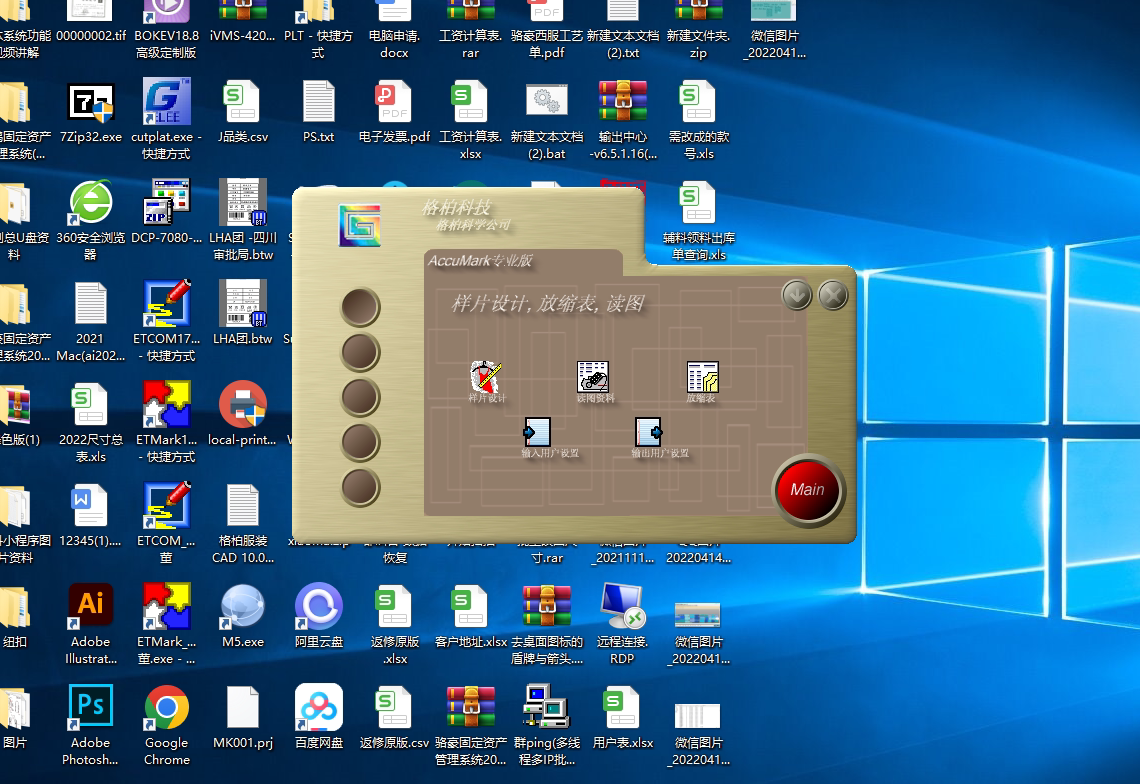This screenshot has height=784, width=1140.
Task: Close the AccuMark launcher with X button
Action: [x=832, y=295]
